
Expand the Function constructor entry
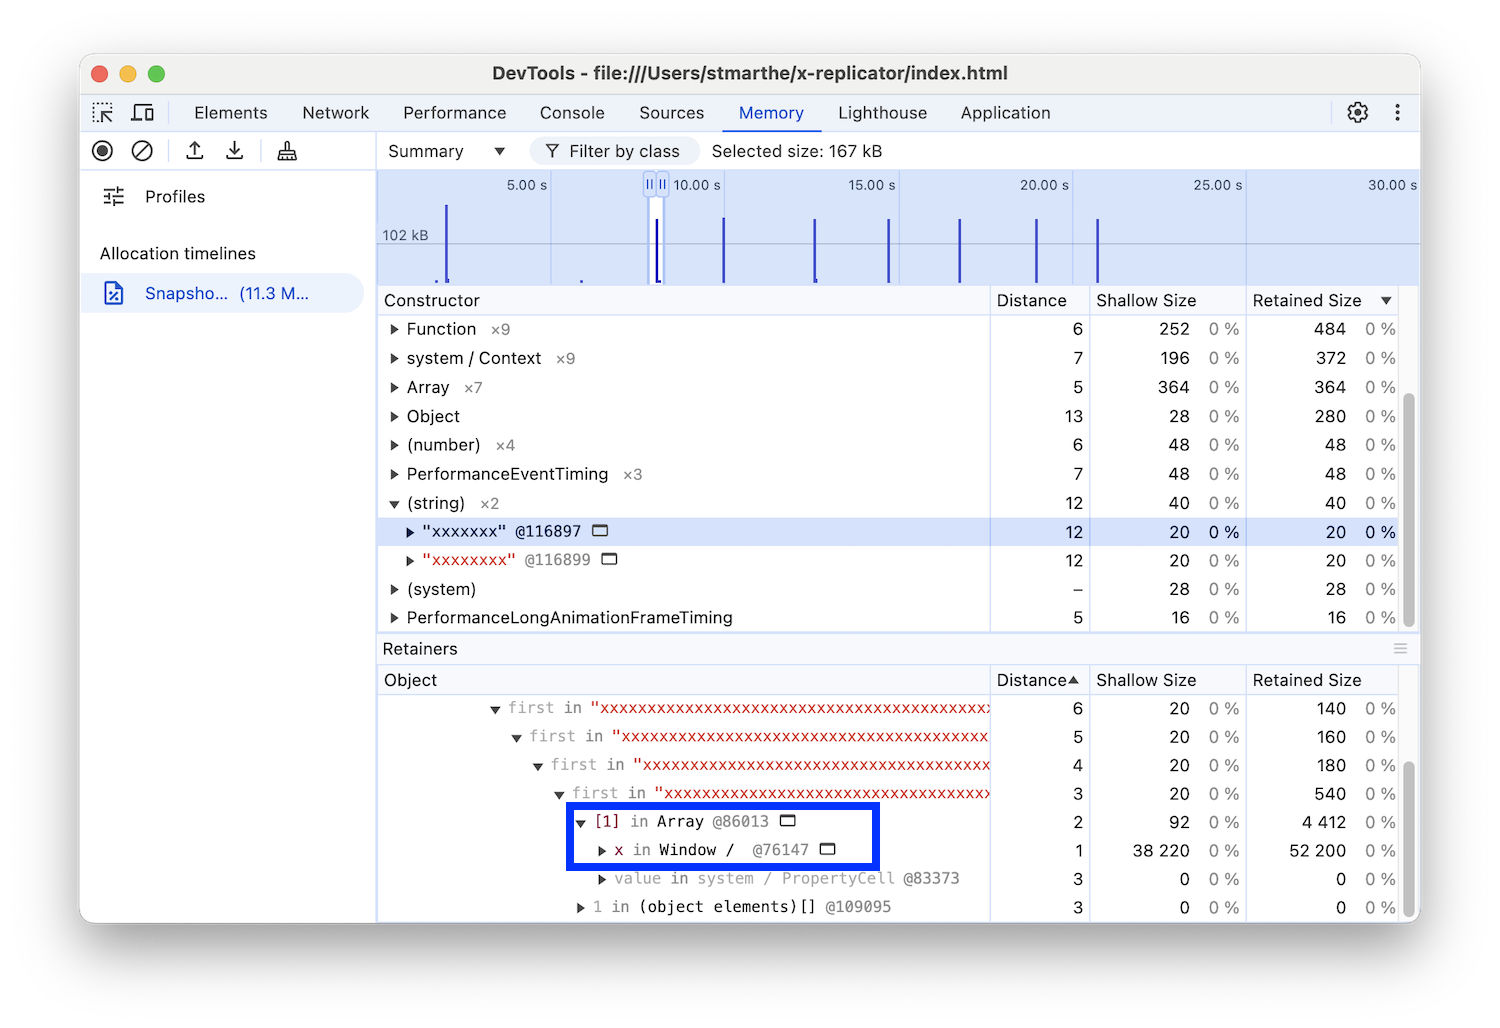tap(393, 328)
